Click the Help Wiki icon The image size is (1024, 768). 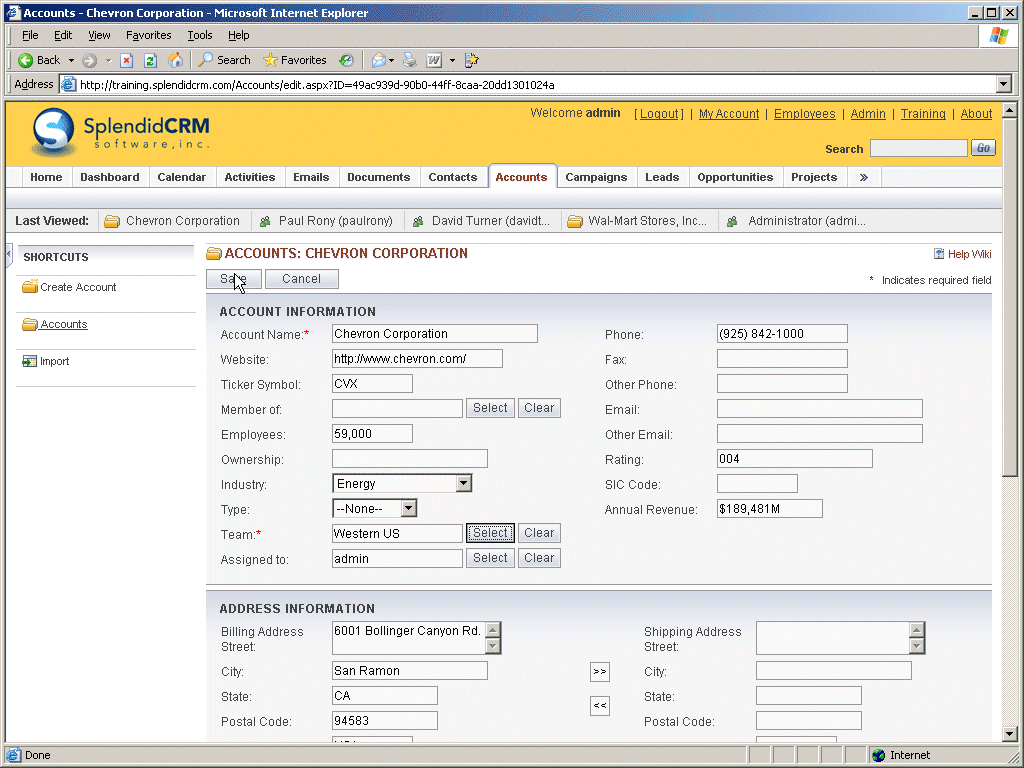coord(939,254)
